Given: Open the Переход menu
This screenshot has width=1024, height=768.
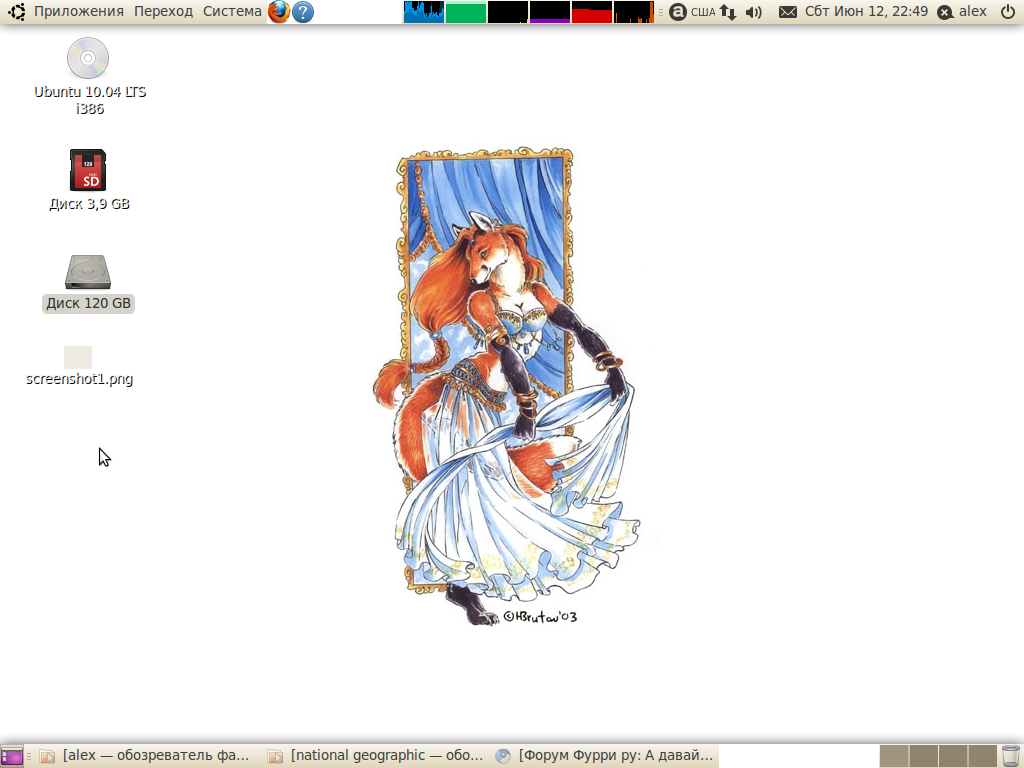Looking at the screenshot, I should (x=163, y=12).
